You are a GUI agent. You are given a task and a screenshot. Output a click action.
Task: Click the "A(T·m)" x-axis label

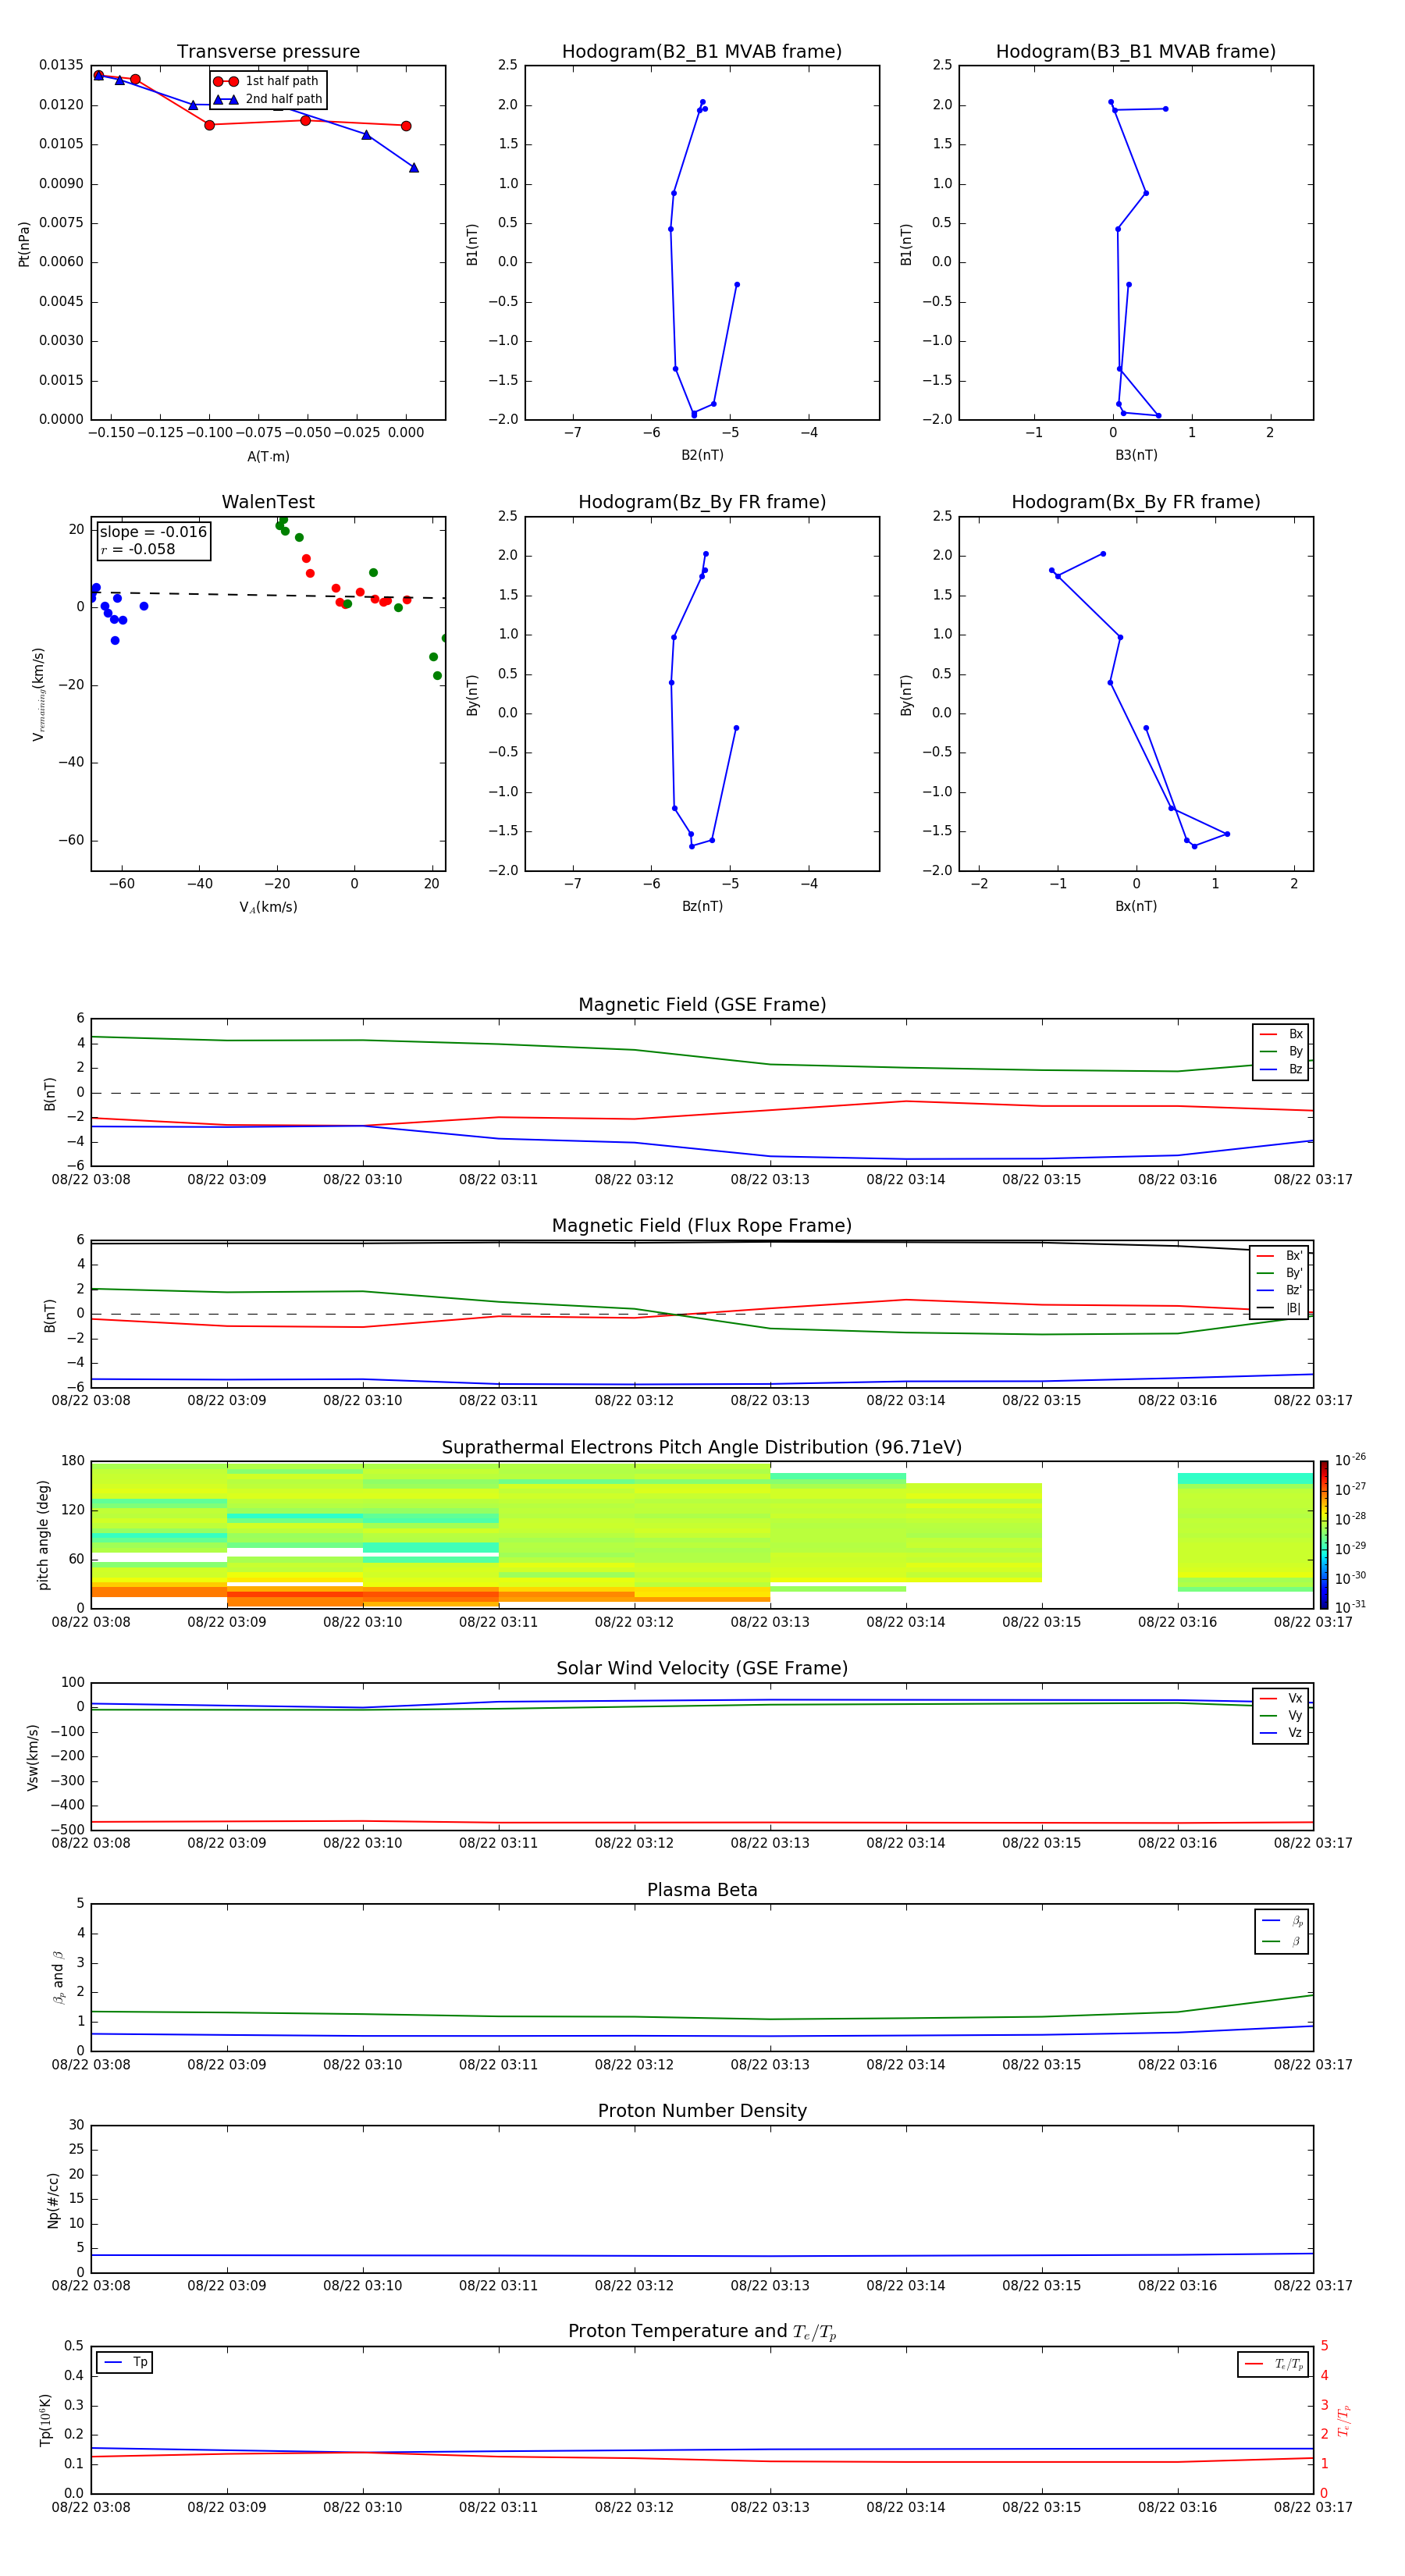268,457
